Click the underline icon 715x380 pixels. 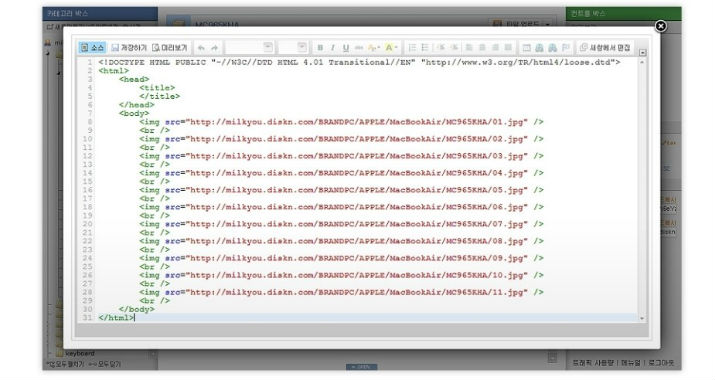point(346,47)
